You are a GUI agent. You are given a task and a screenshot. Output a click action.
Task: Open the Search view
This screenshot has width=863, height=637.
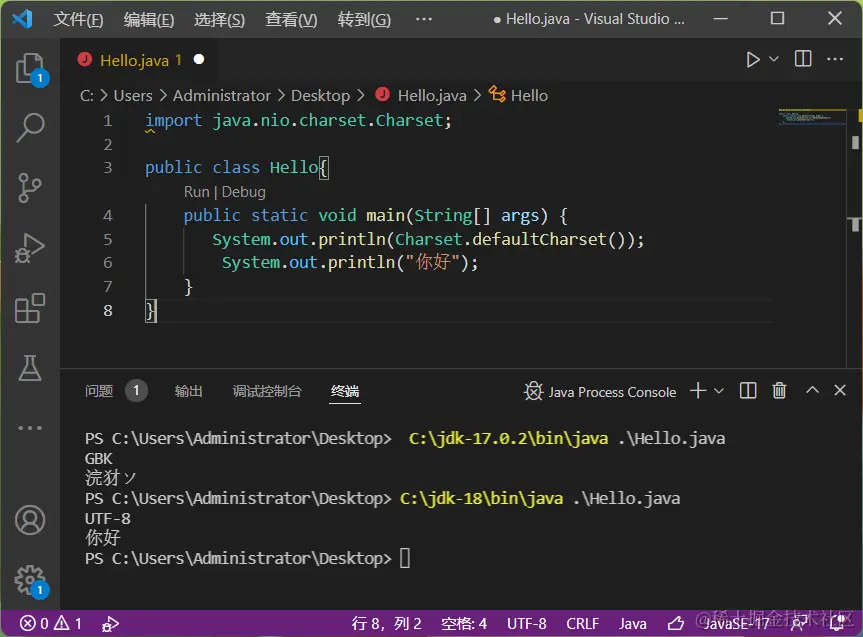tap(30, 128)
